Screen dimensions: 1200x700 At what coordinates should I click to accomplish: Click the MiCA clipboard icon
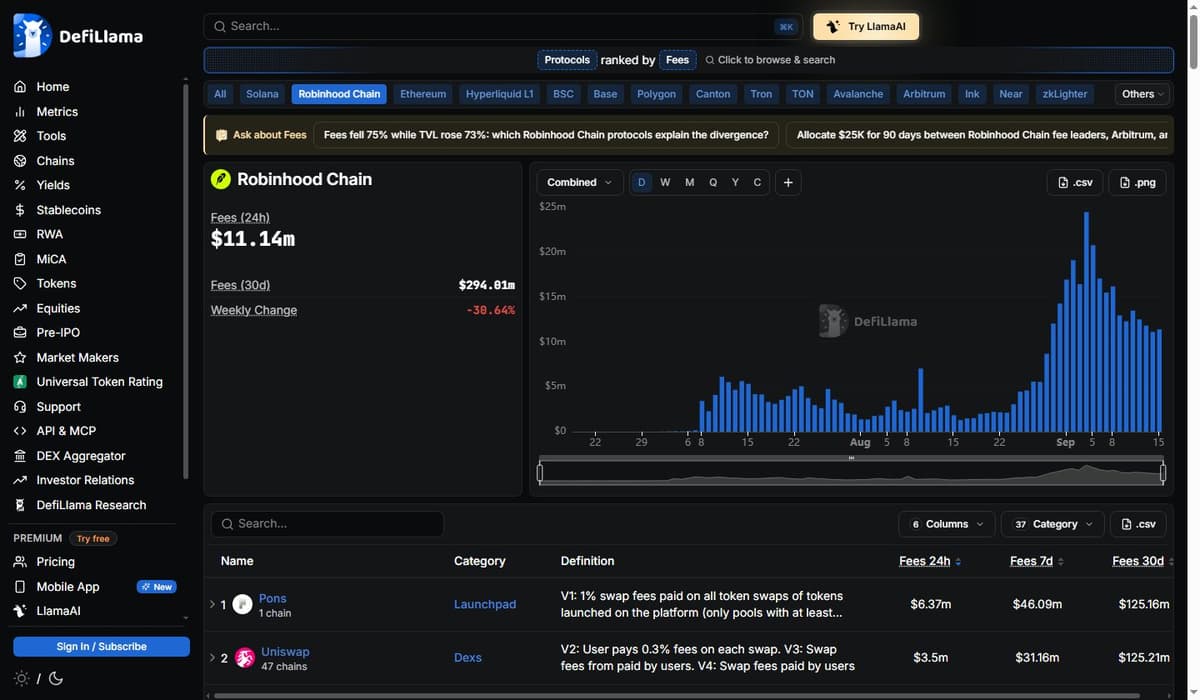[20, 259]
